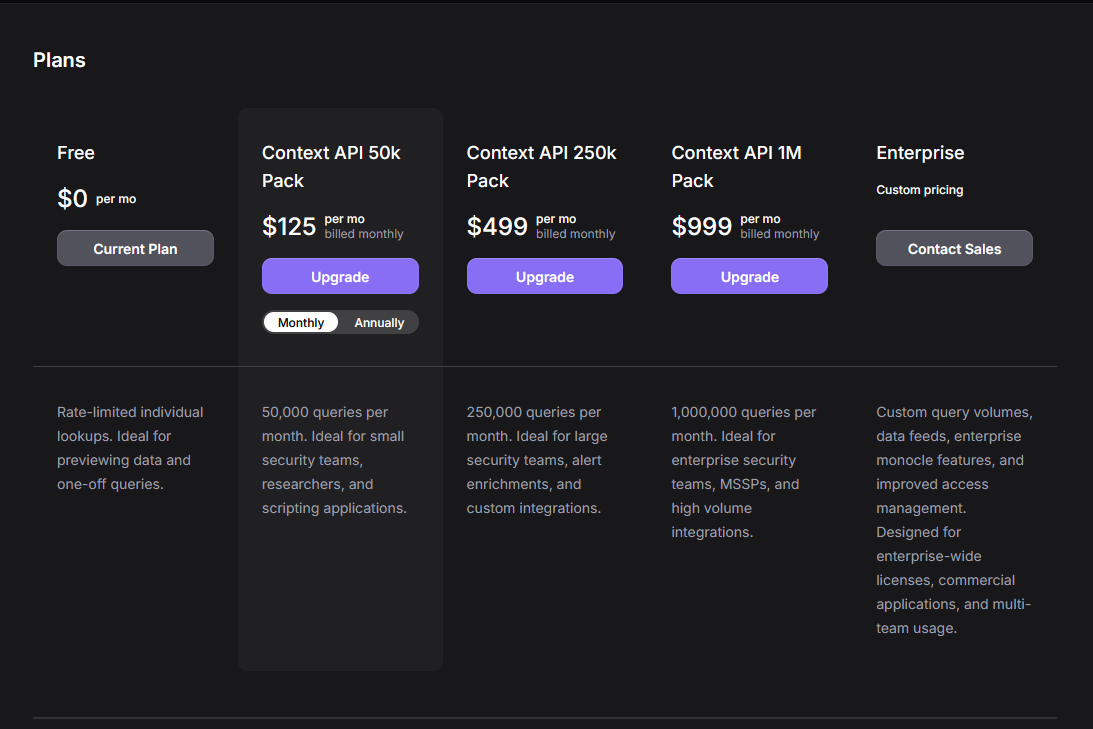1093x729 pixels.
Task: Click the $125 price label
Action: (x=289, y=227)
